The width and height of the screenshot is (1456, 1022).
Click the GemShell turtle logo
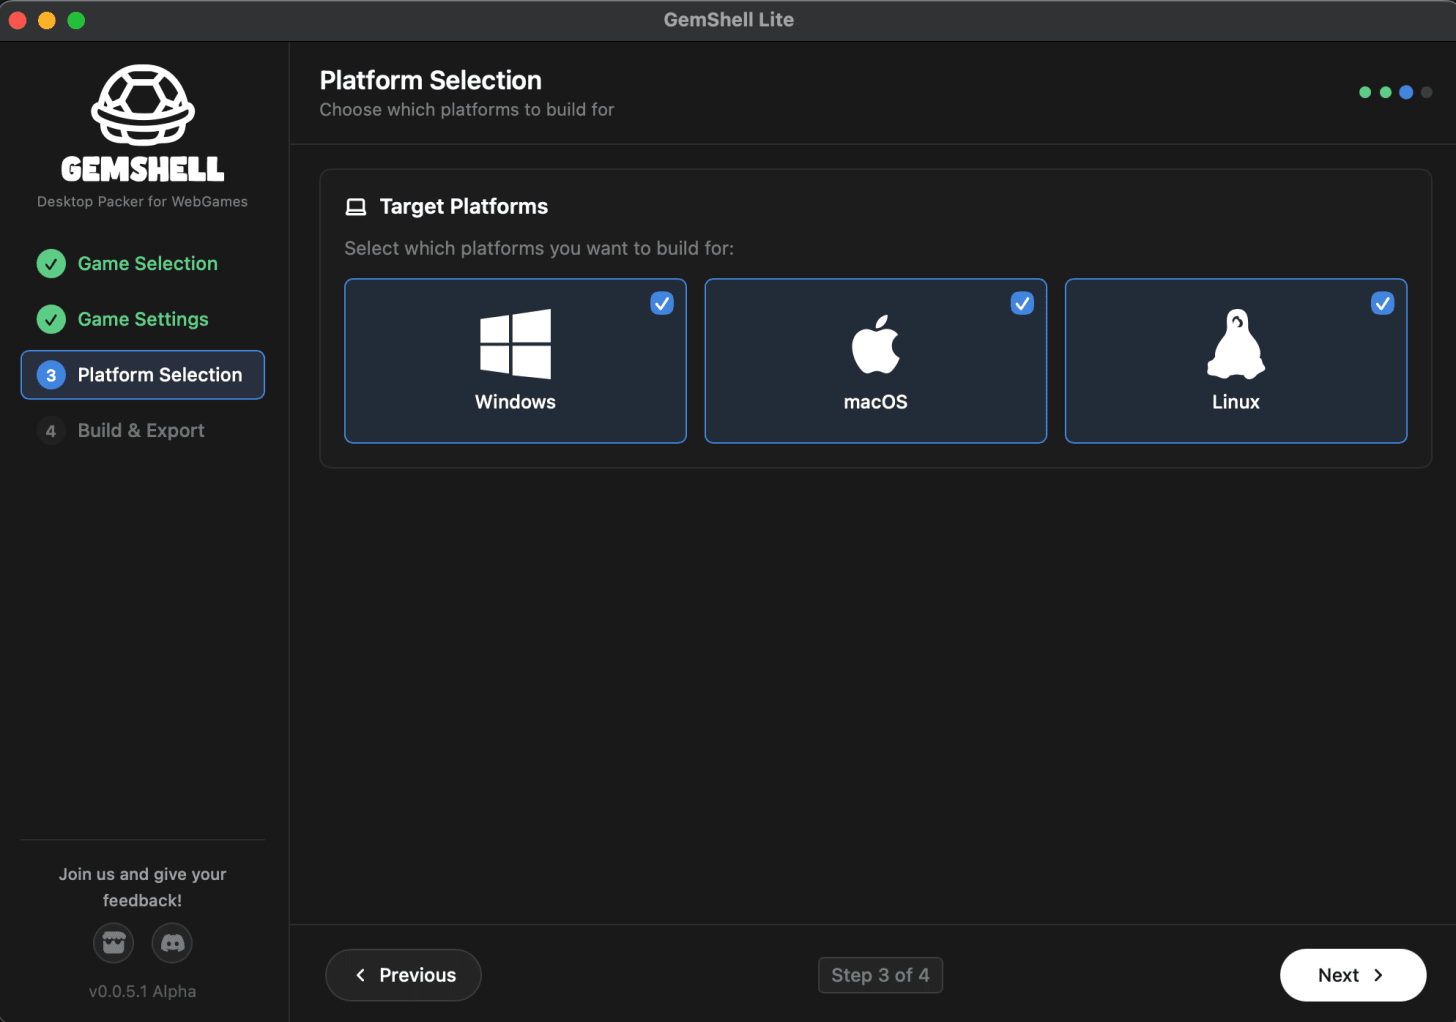click(143, 105)
